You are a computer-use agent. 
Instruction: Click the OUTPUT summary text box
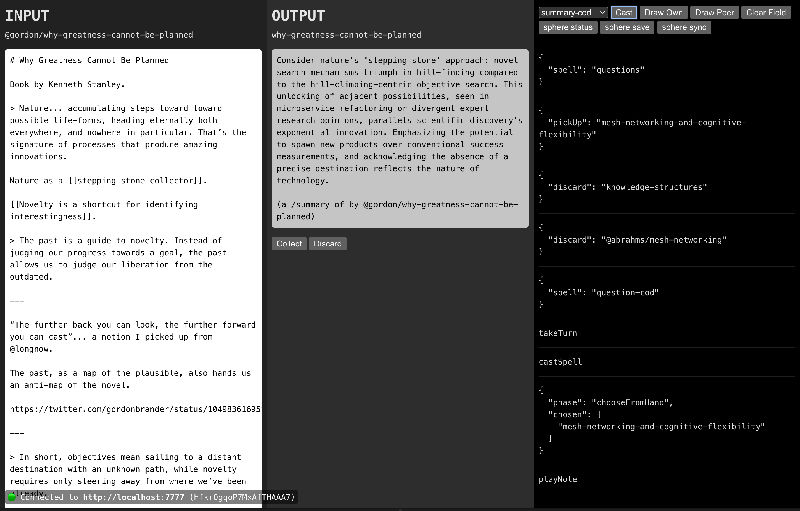(x=400, y=138)
